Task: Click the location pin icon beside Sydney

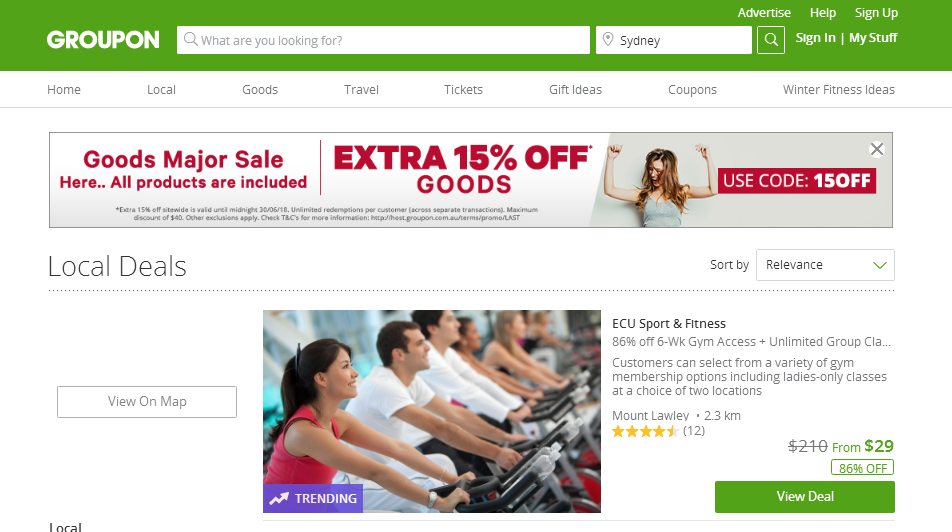Action: click(608, 39)
